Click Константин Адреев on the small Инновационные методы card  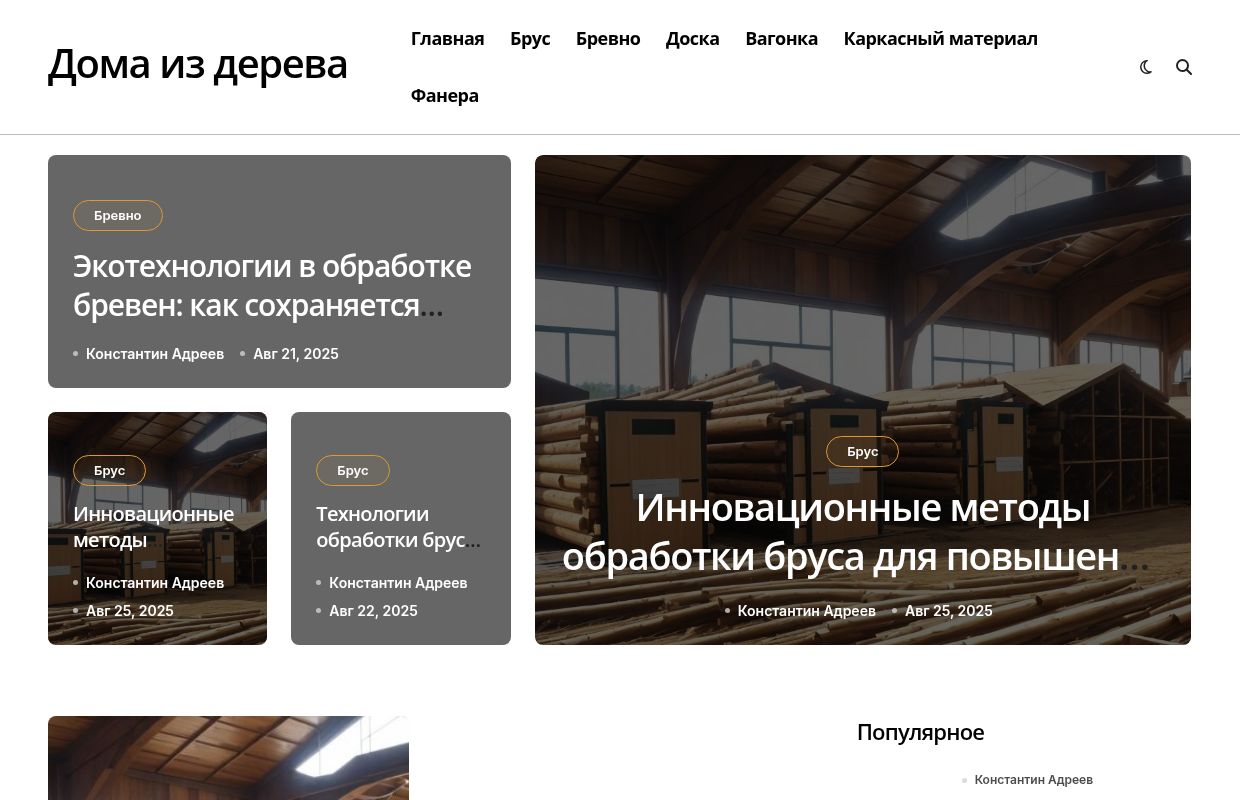(155, 583)
